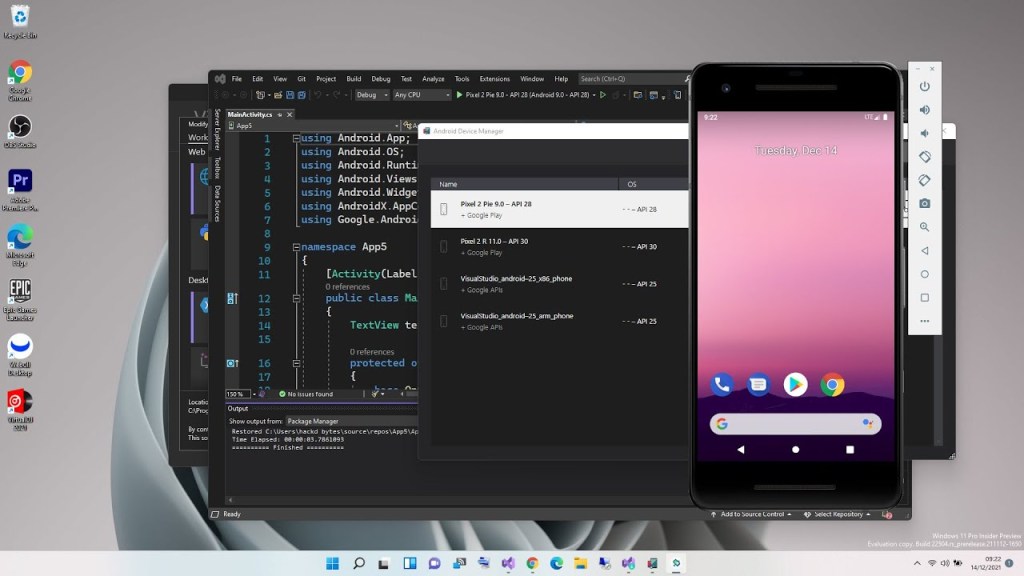1024x576 pixels.
Task: Raise the emulator volume
Action: tap(924, 110)
